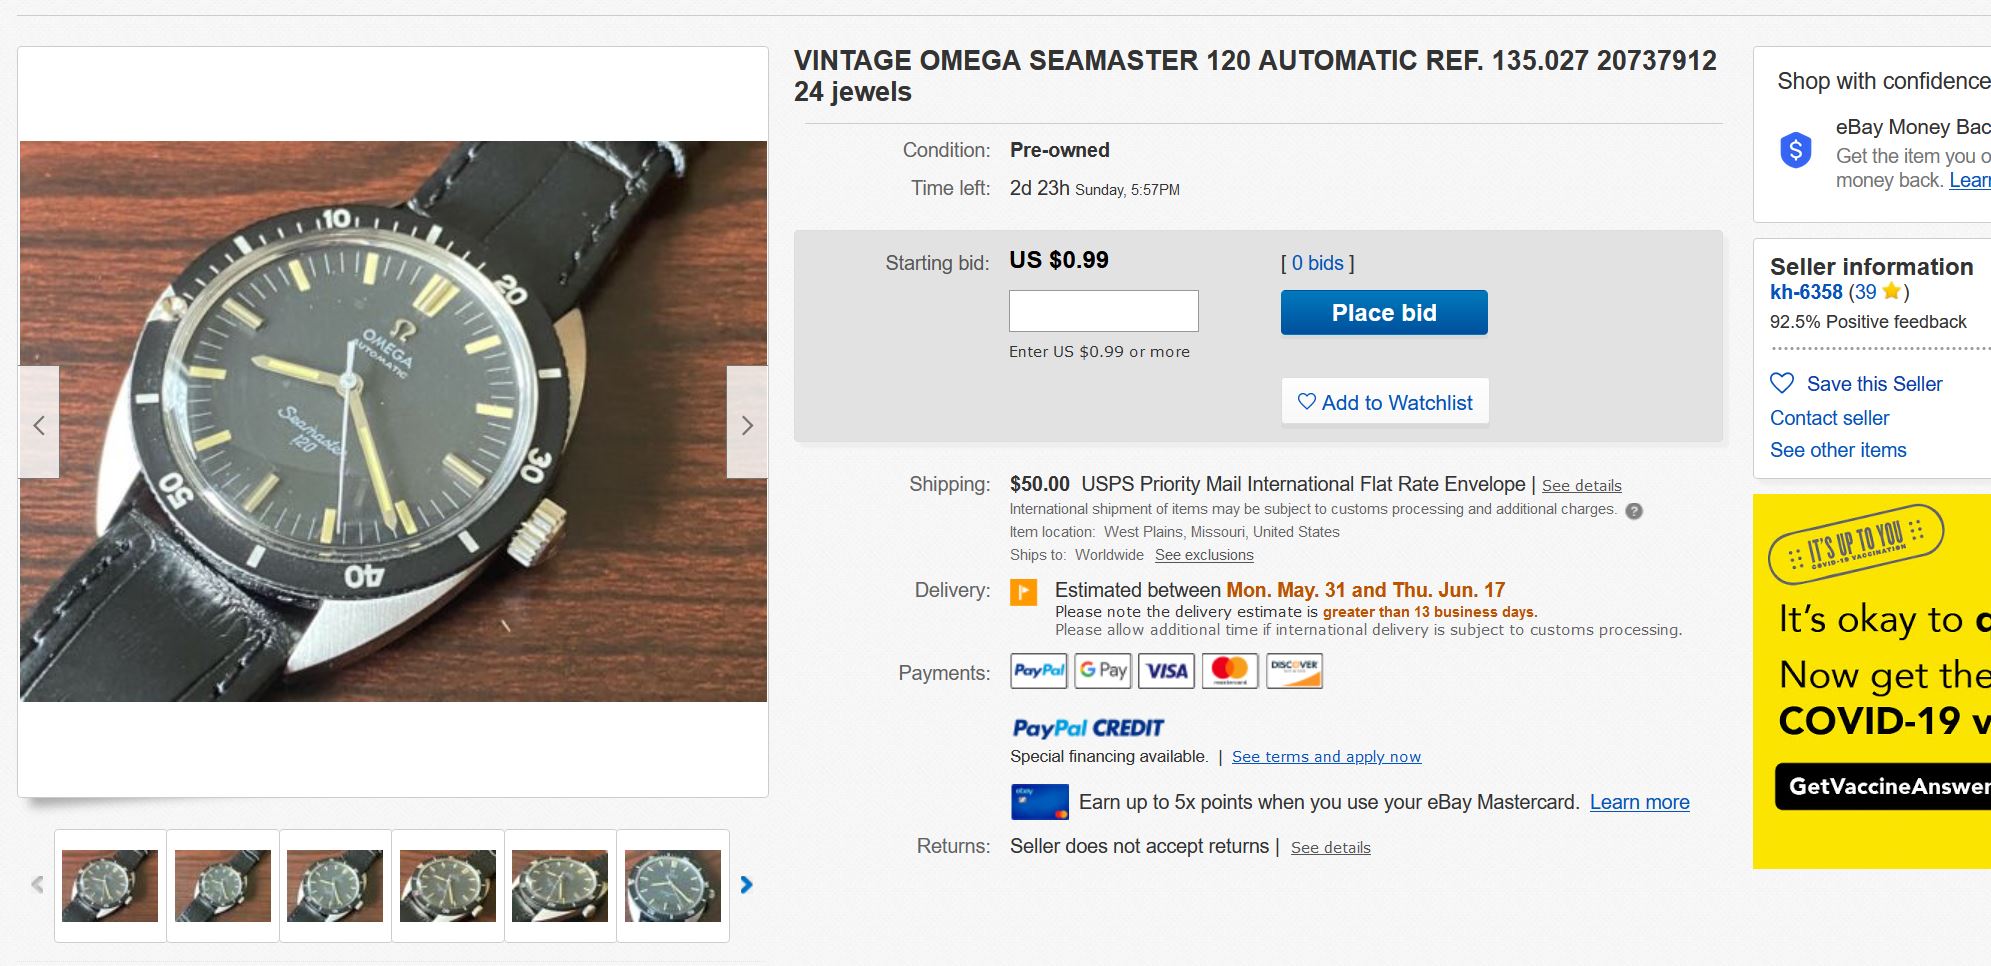Click the orange delivery estimate flag icon
This screenshot has height=966, width=1991.
1023,592
